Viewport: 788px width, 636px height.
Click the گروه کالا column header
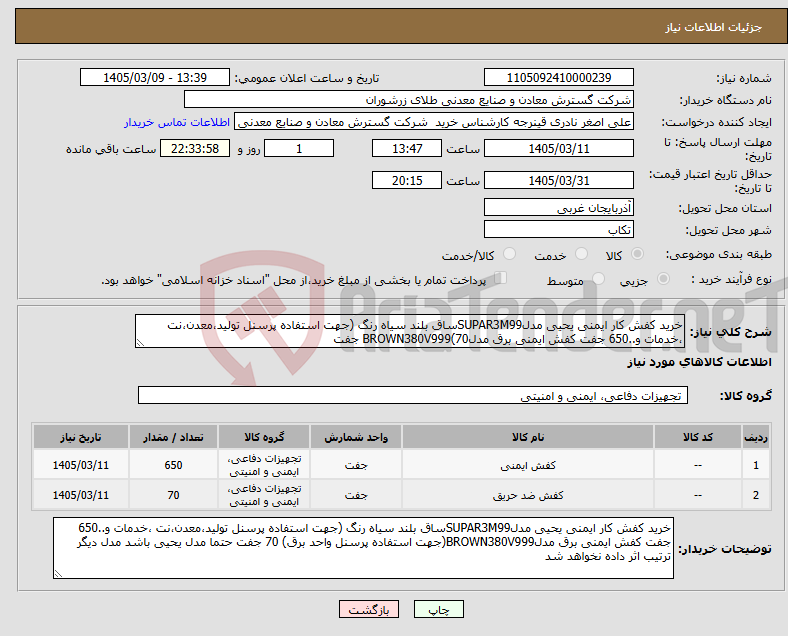(x=264, y=437)
